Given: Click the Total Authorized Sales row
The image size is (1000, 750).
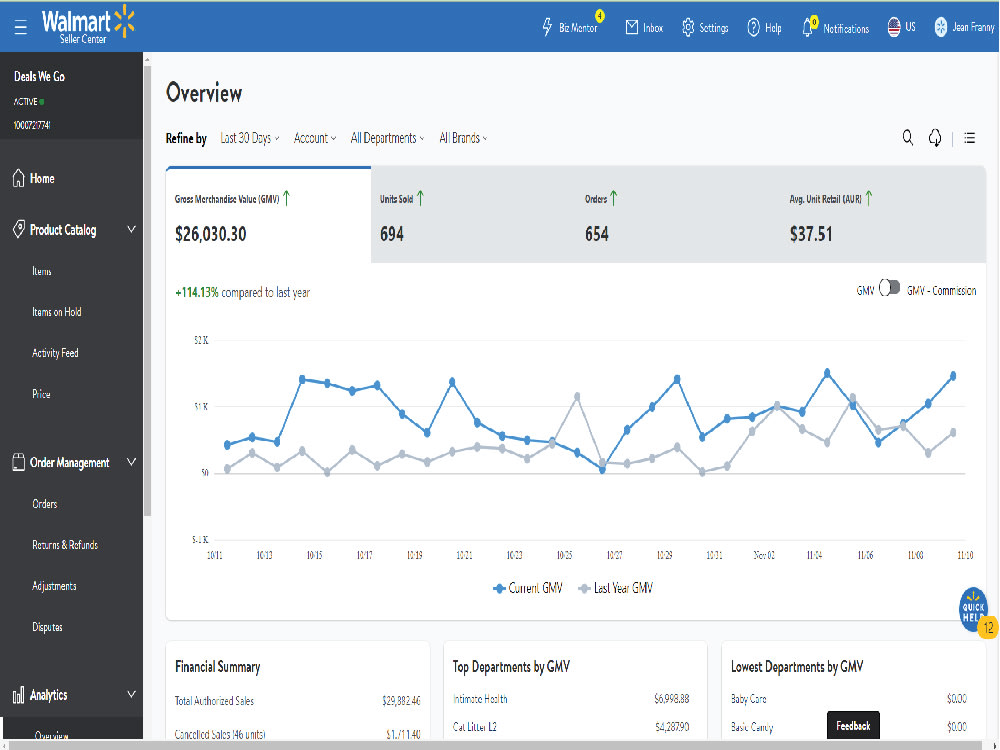Looking at the screenshot, I should click(x=298, y=701).
